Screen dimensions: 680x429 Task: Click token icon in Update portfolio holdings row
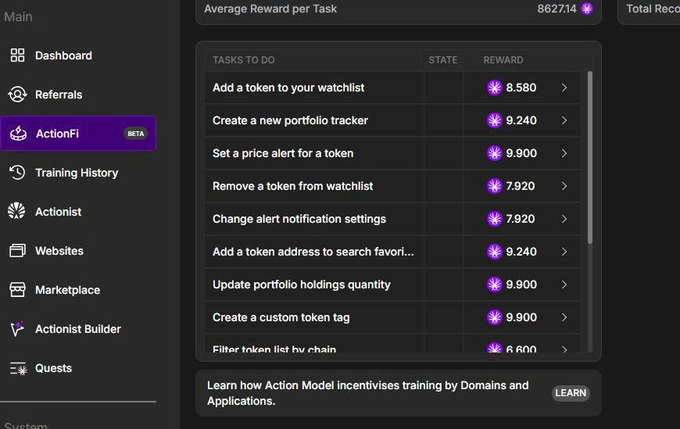[494, 285]
